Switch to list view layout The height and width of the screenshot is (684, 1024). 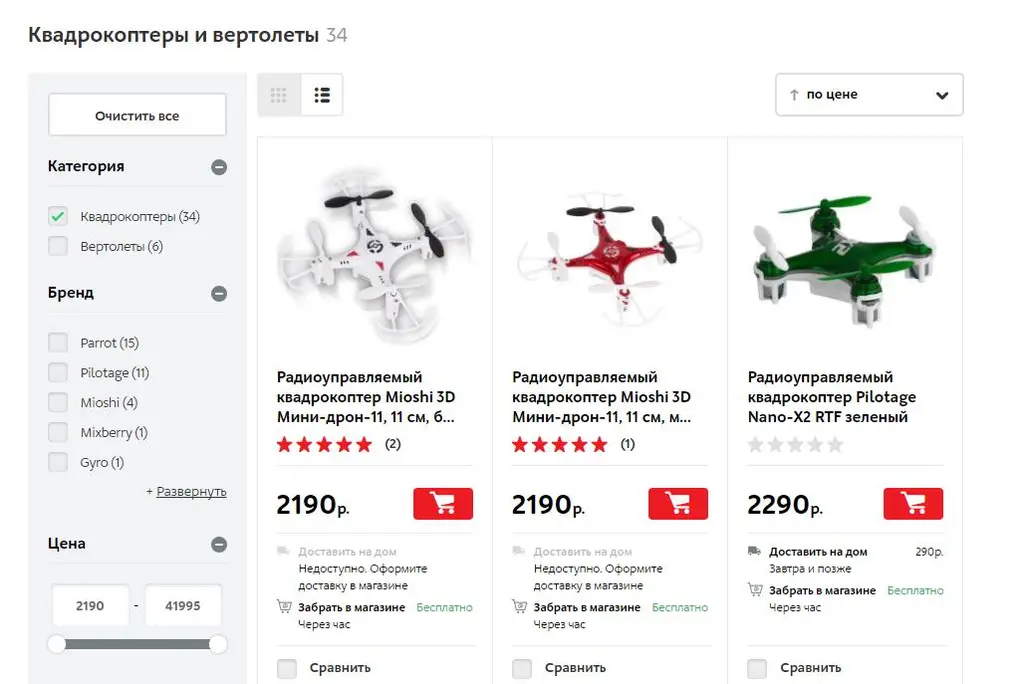pos(322,95)
